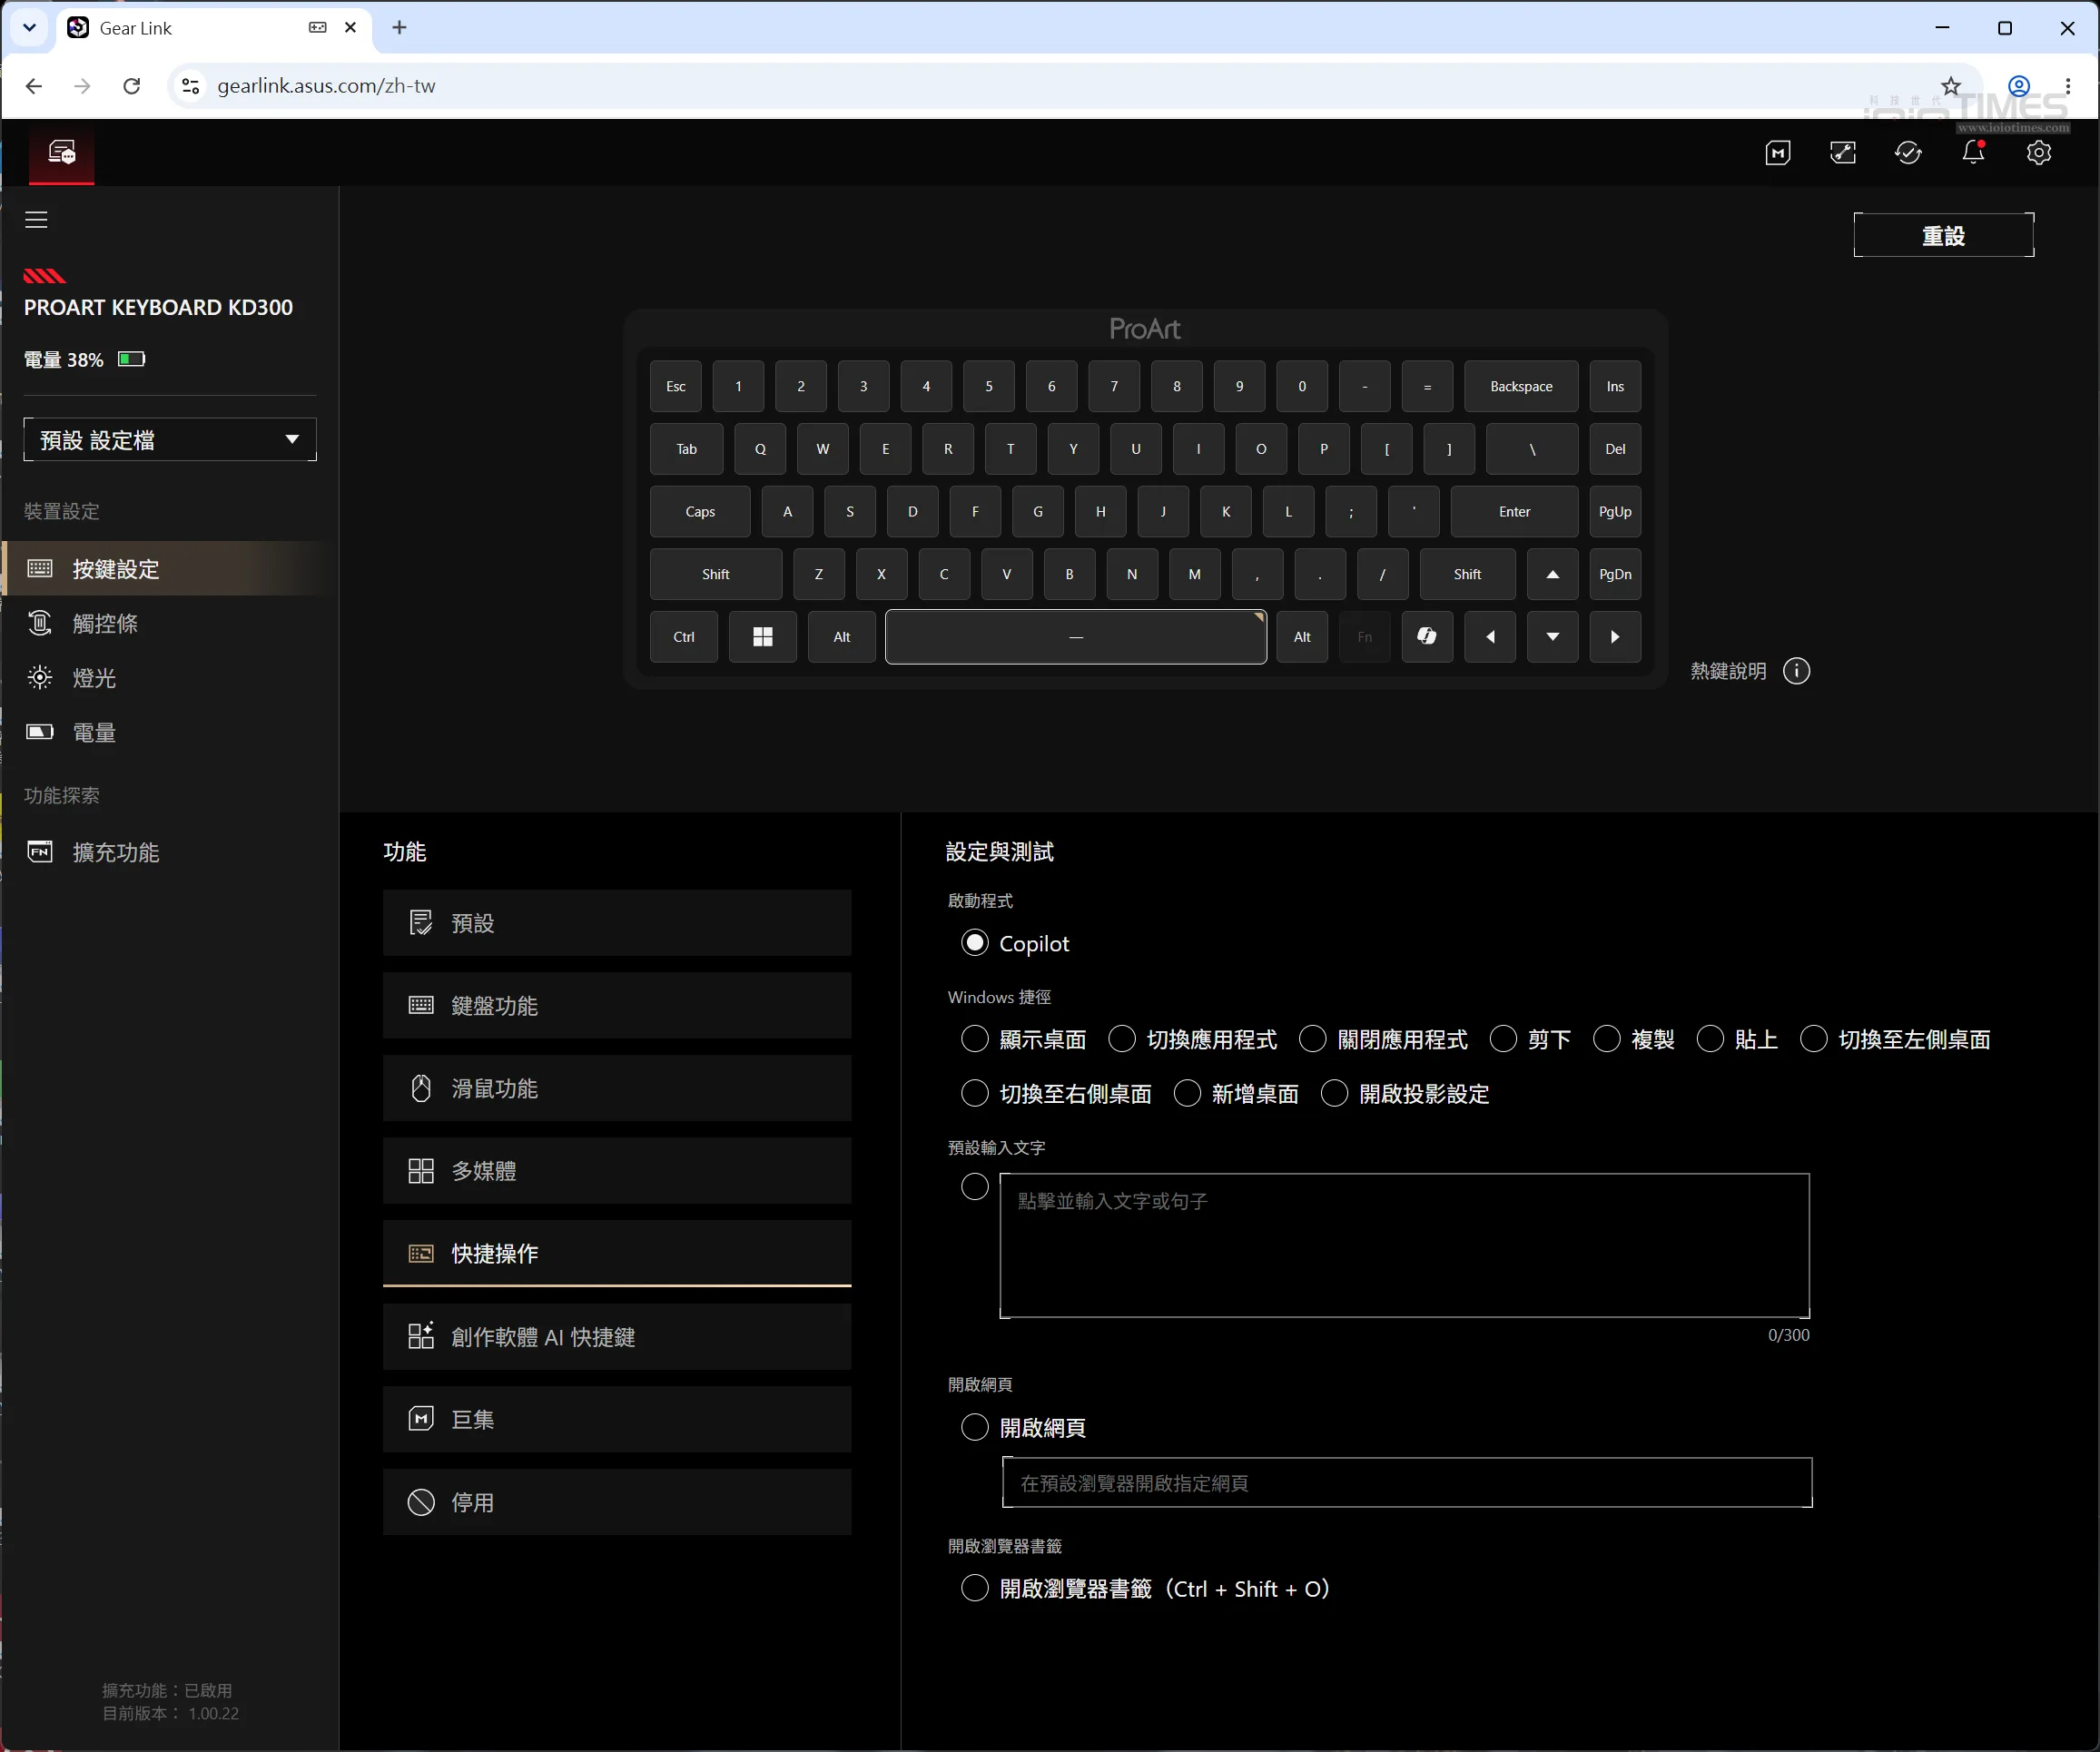This screenshot has width=2100, height=1752.
Task: Choose the 滑鼠功能 function category
Action: pos(617,1088)
